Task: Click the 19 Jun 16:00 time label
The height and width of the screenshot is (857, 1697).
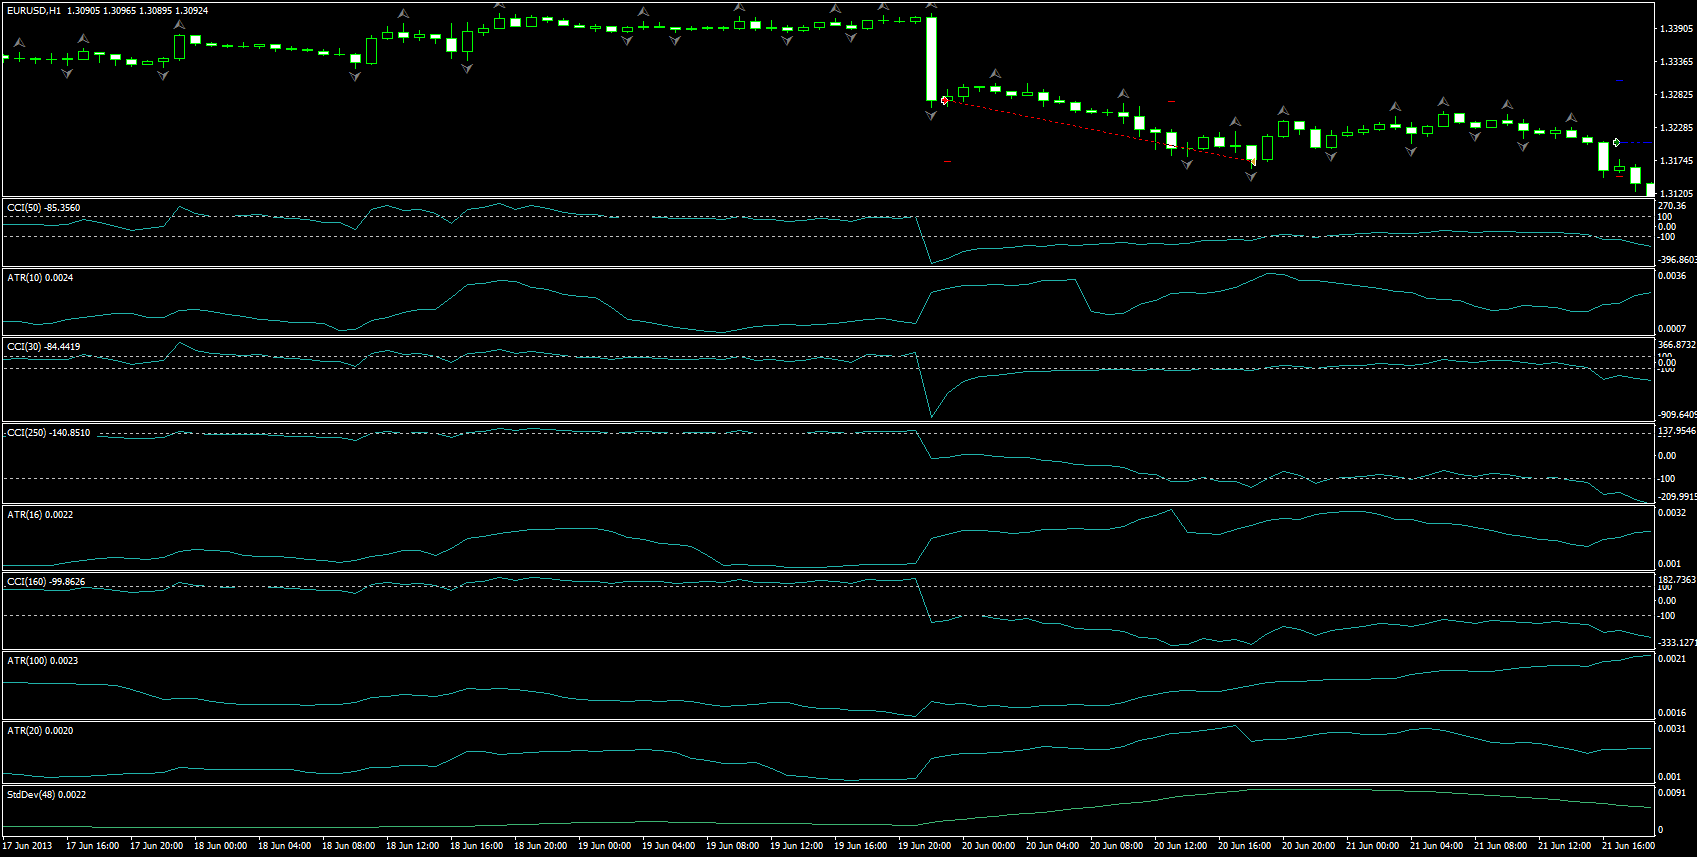Action: click(861, 846)
